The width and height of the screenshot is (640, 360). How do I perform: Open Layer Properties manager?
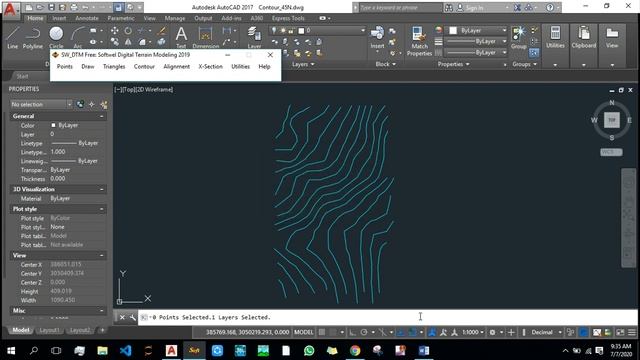tap(254, 38)
